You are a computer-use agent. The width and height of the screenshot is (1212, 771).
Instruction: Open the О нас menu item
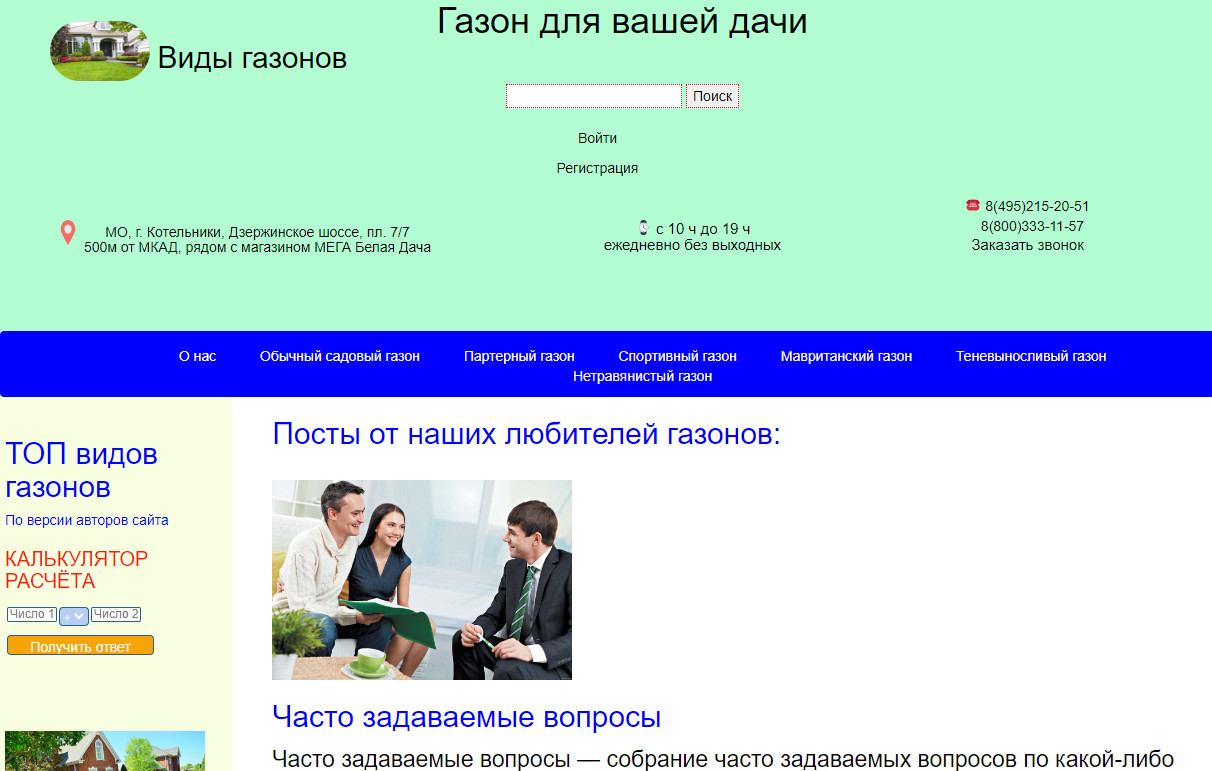click(197, 356)
